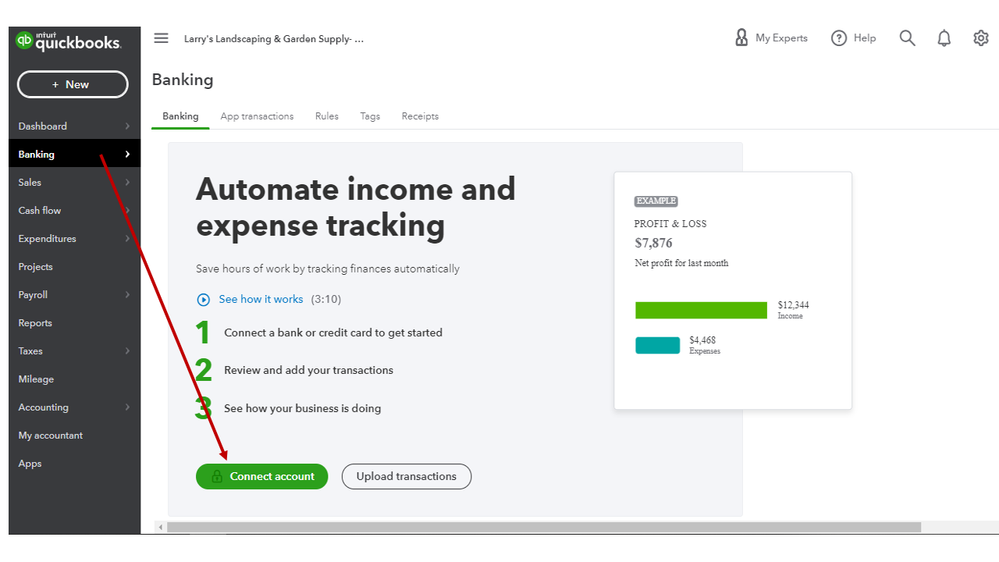This screenshot has width=999, height=562.
Task: Click Upload transactions button
Action: pyautogui.click(x=406, y=477)
